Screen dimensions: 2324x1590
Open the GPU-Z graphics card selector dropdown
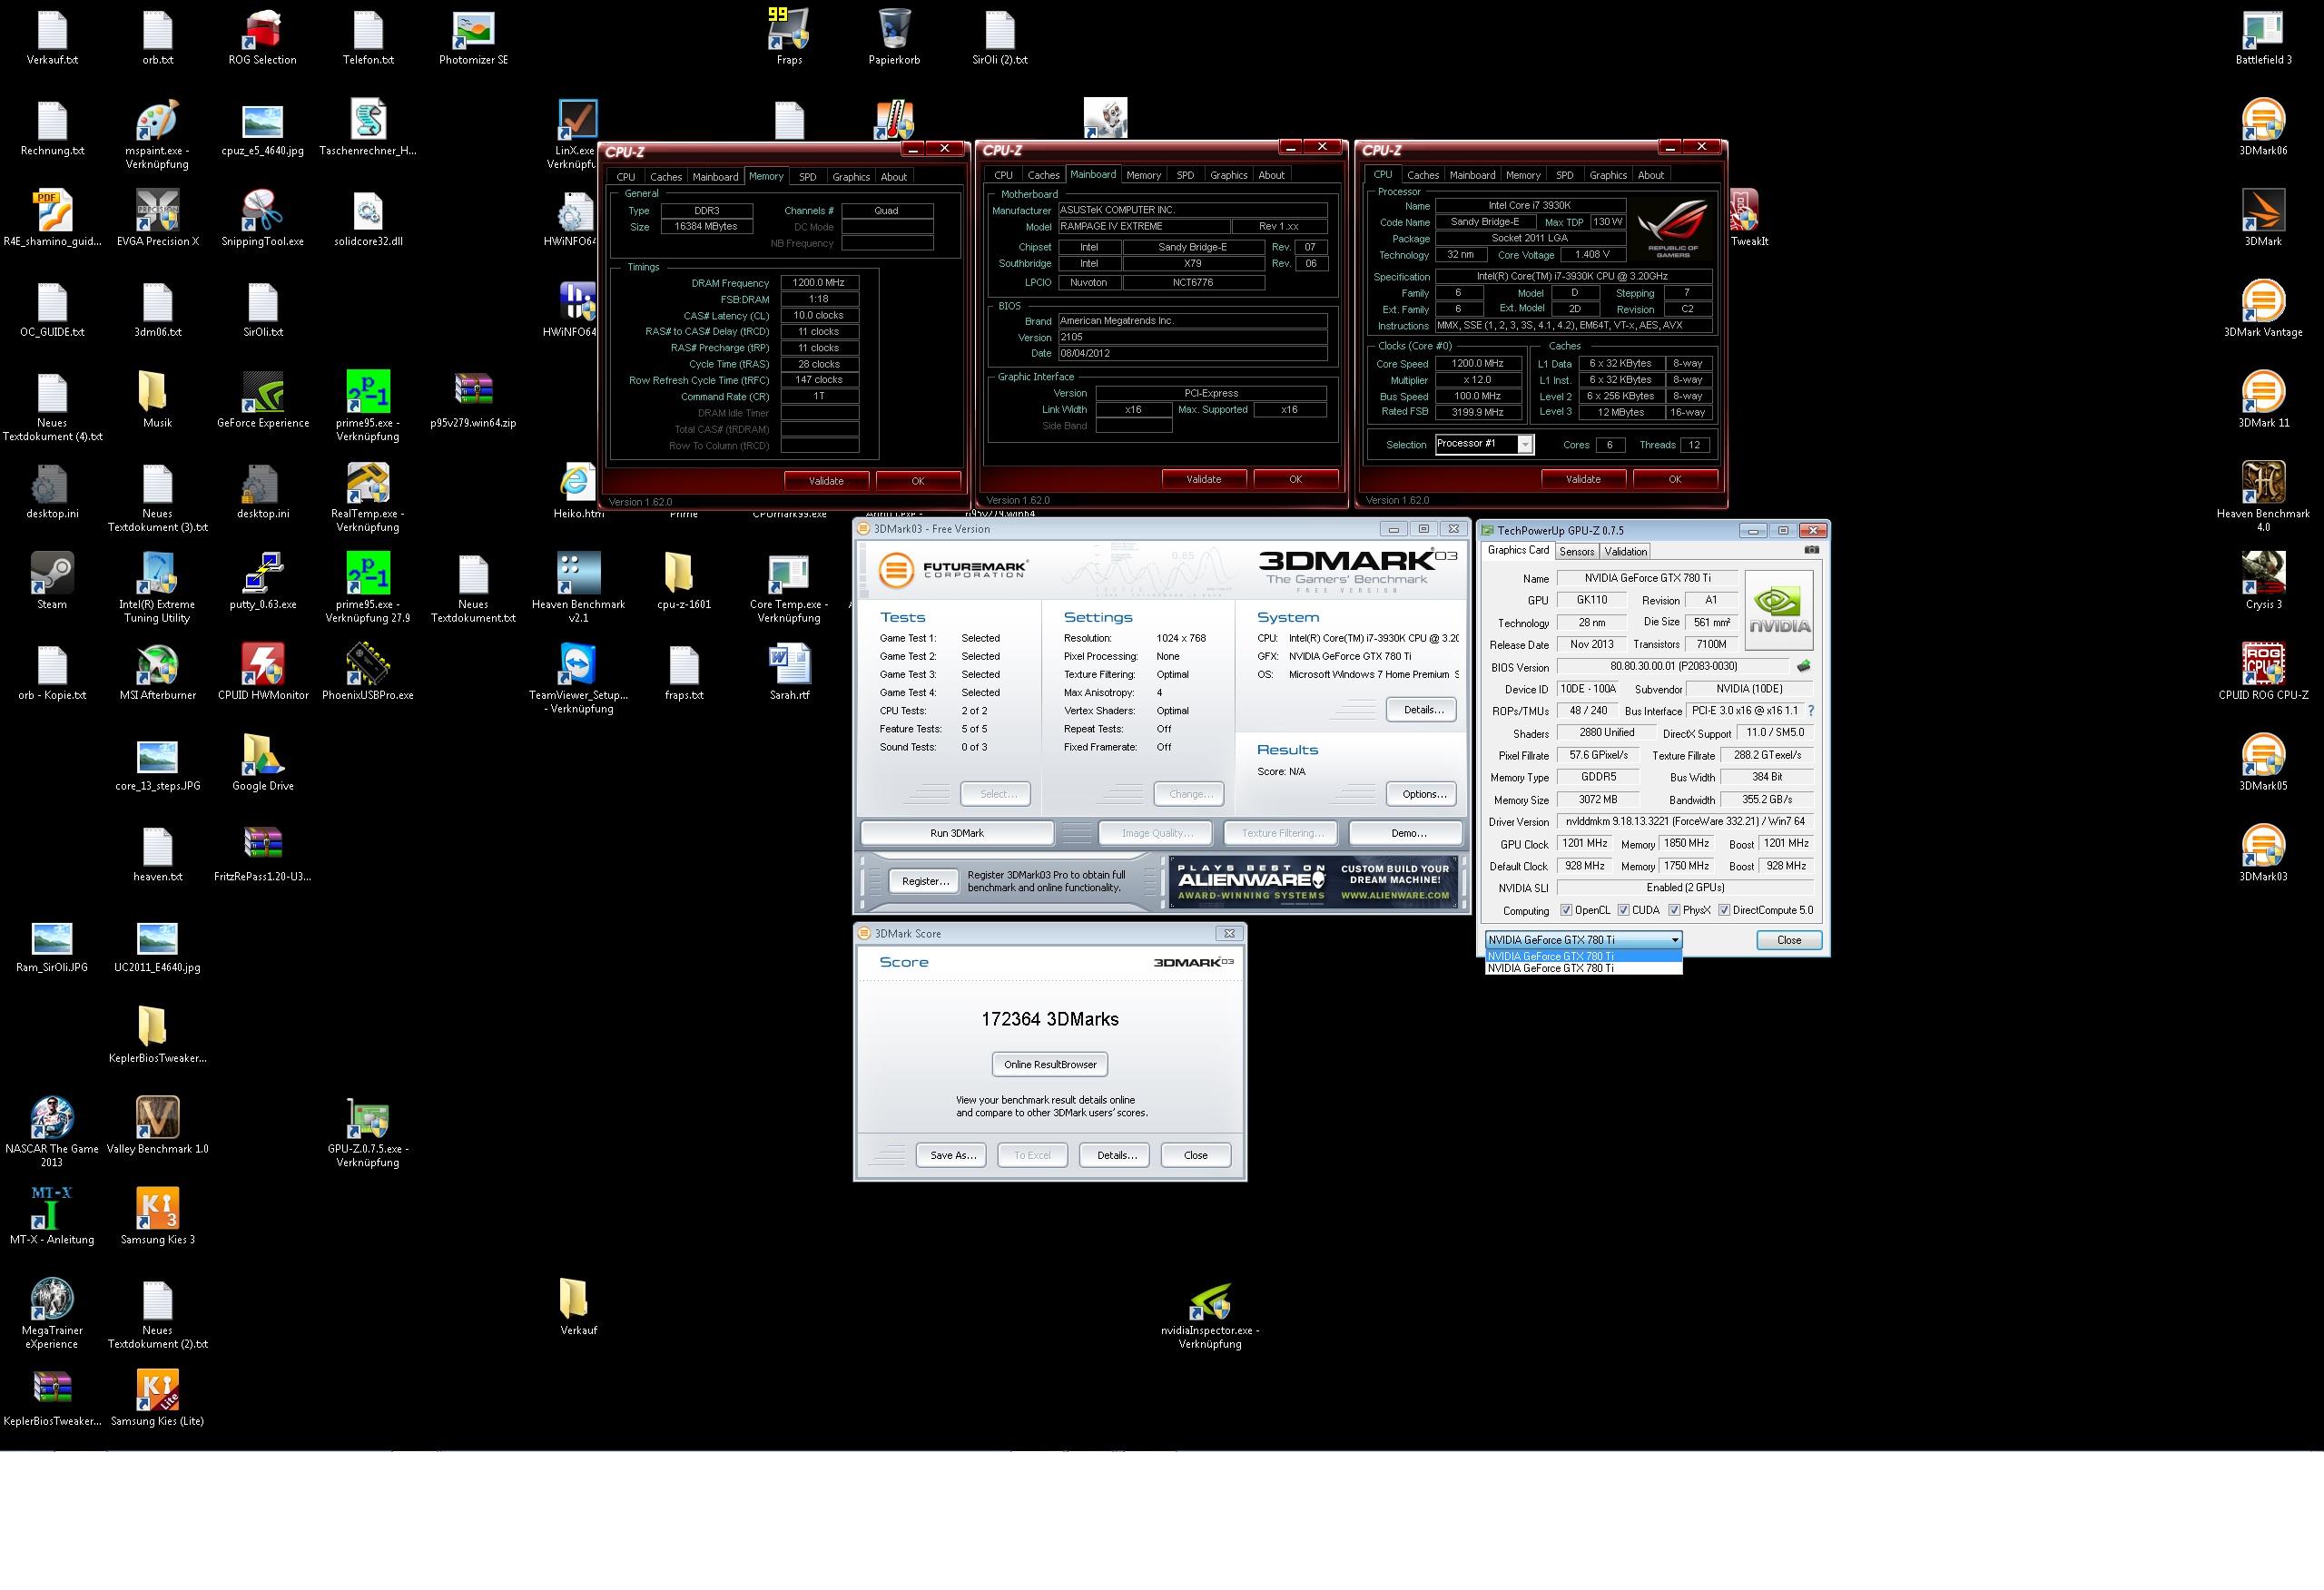tap(1584, 940)
